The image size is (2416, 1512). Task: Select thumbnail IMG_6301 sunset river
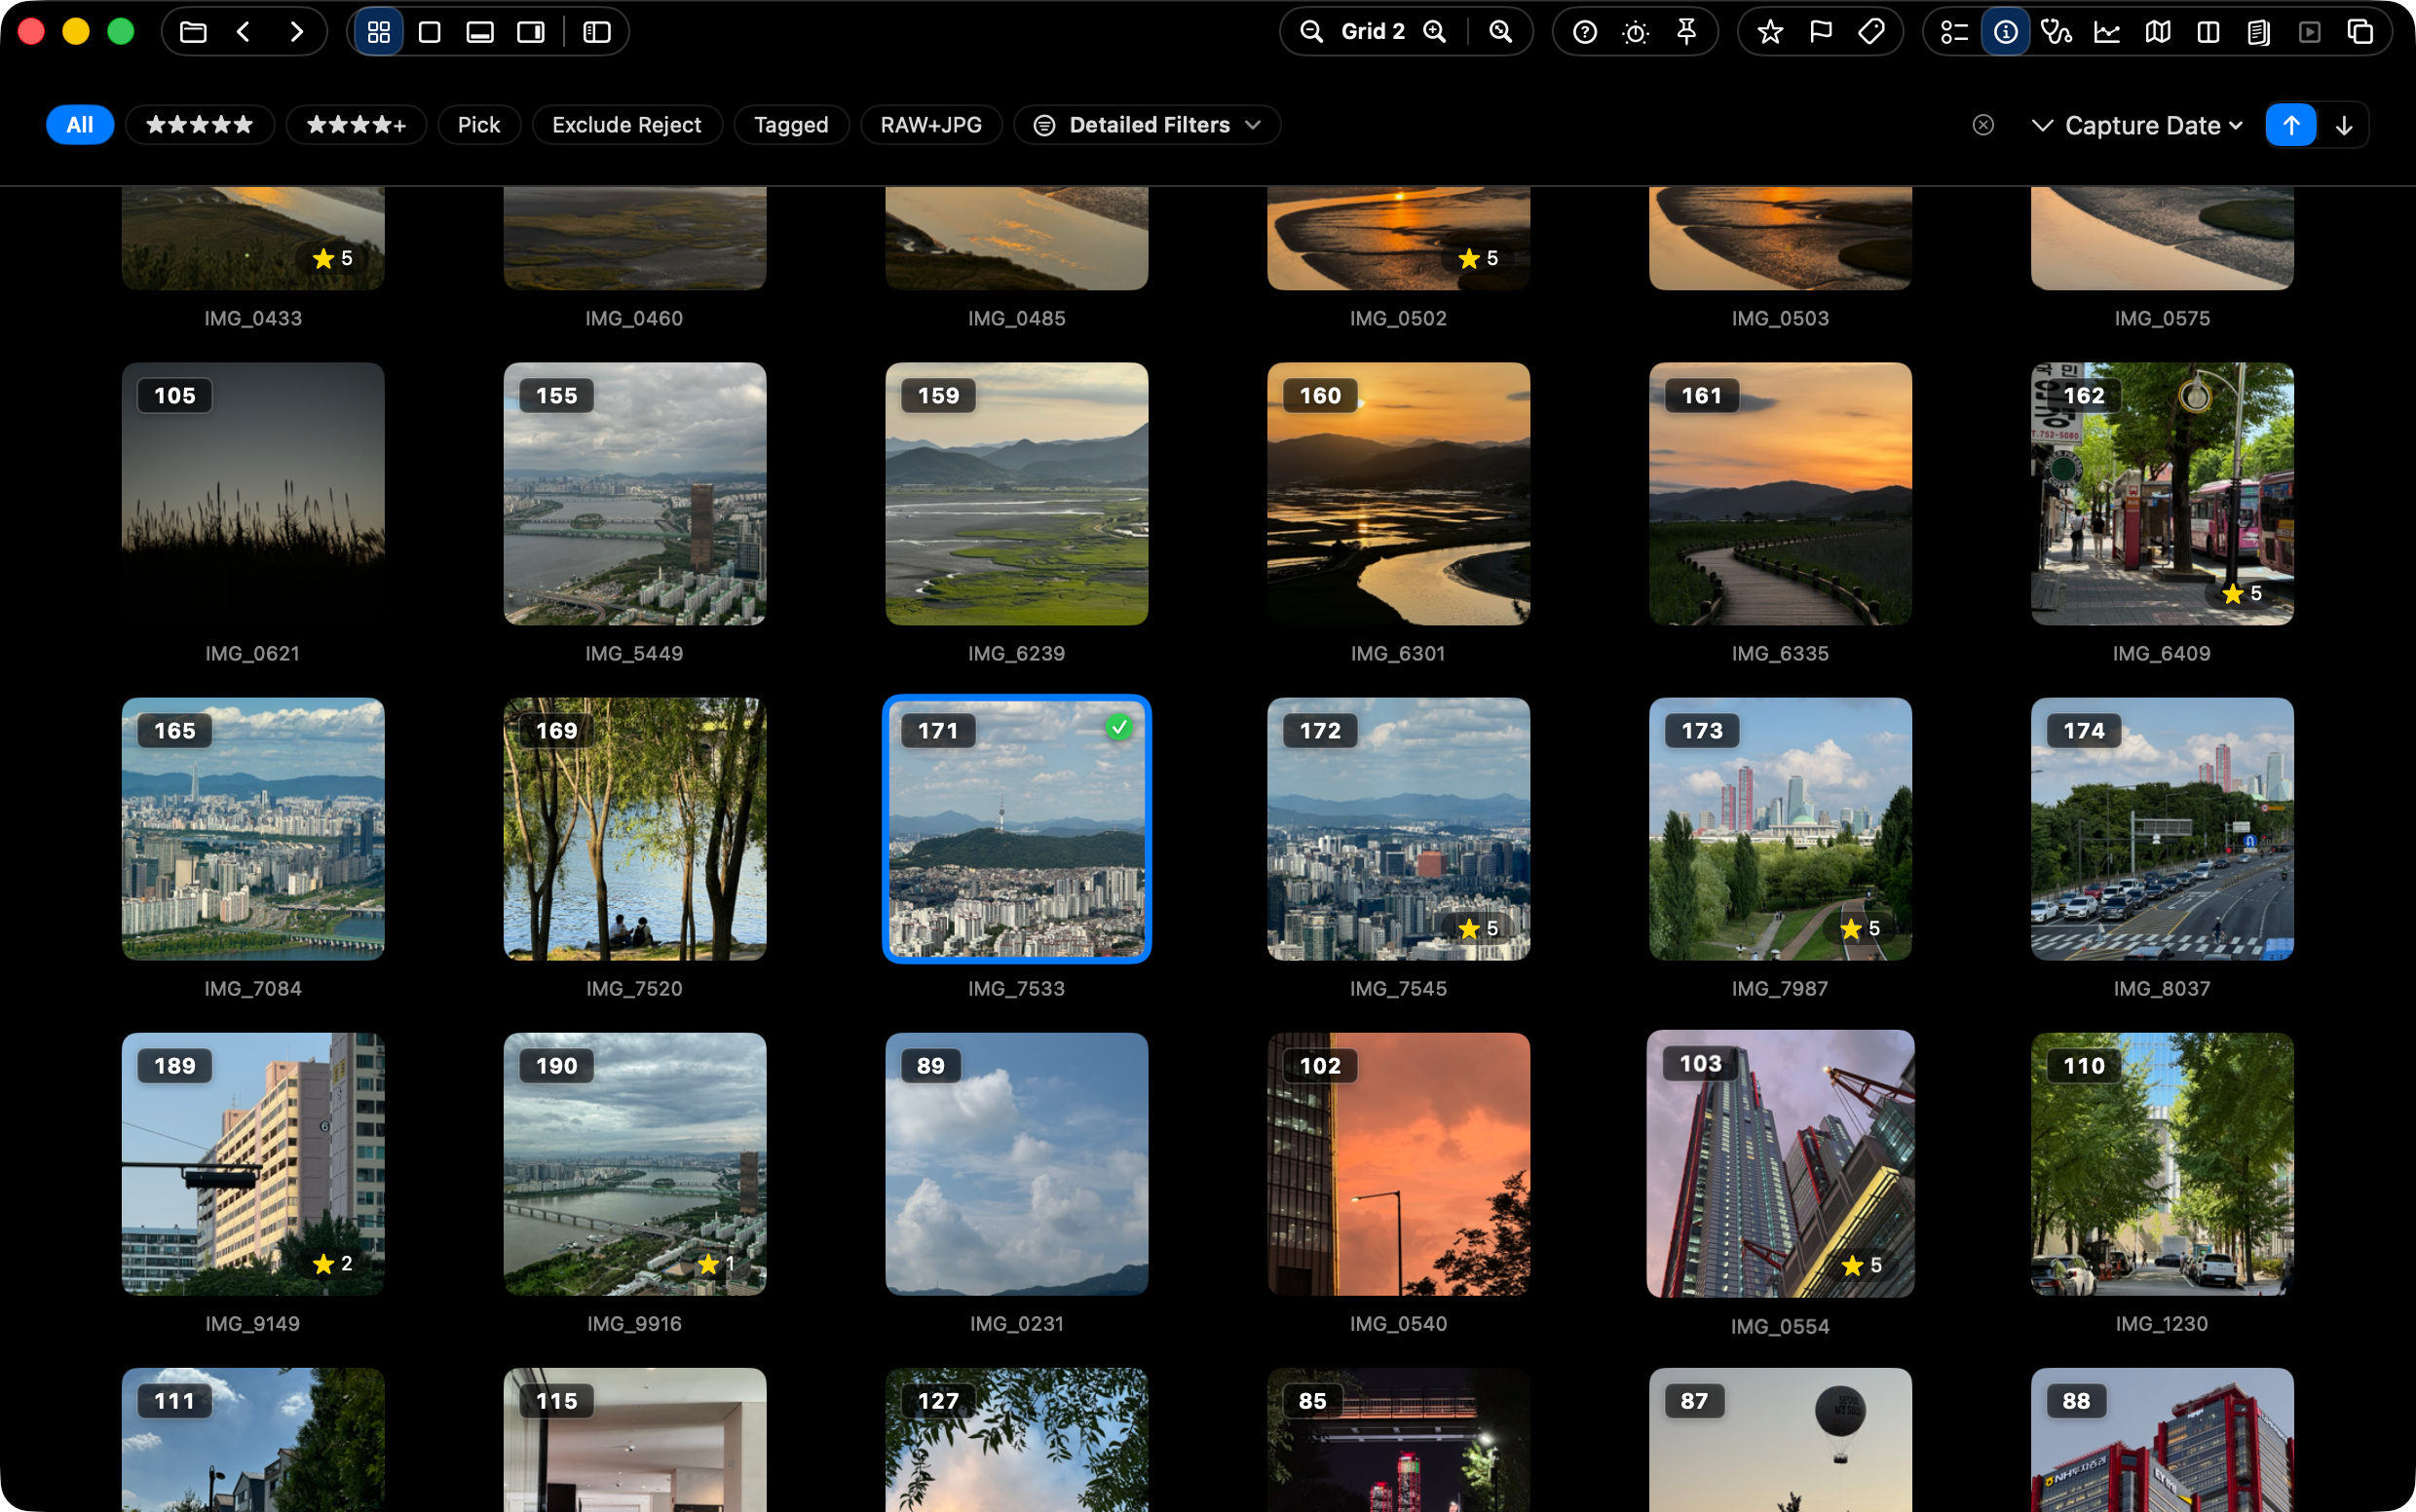tap(1398, 494)
